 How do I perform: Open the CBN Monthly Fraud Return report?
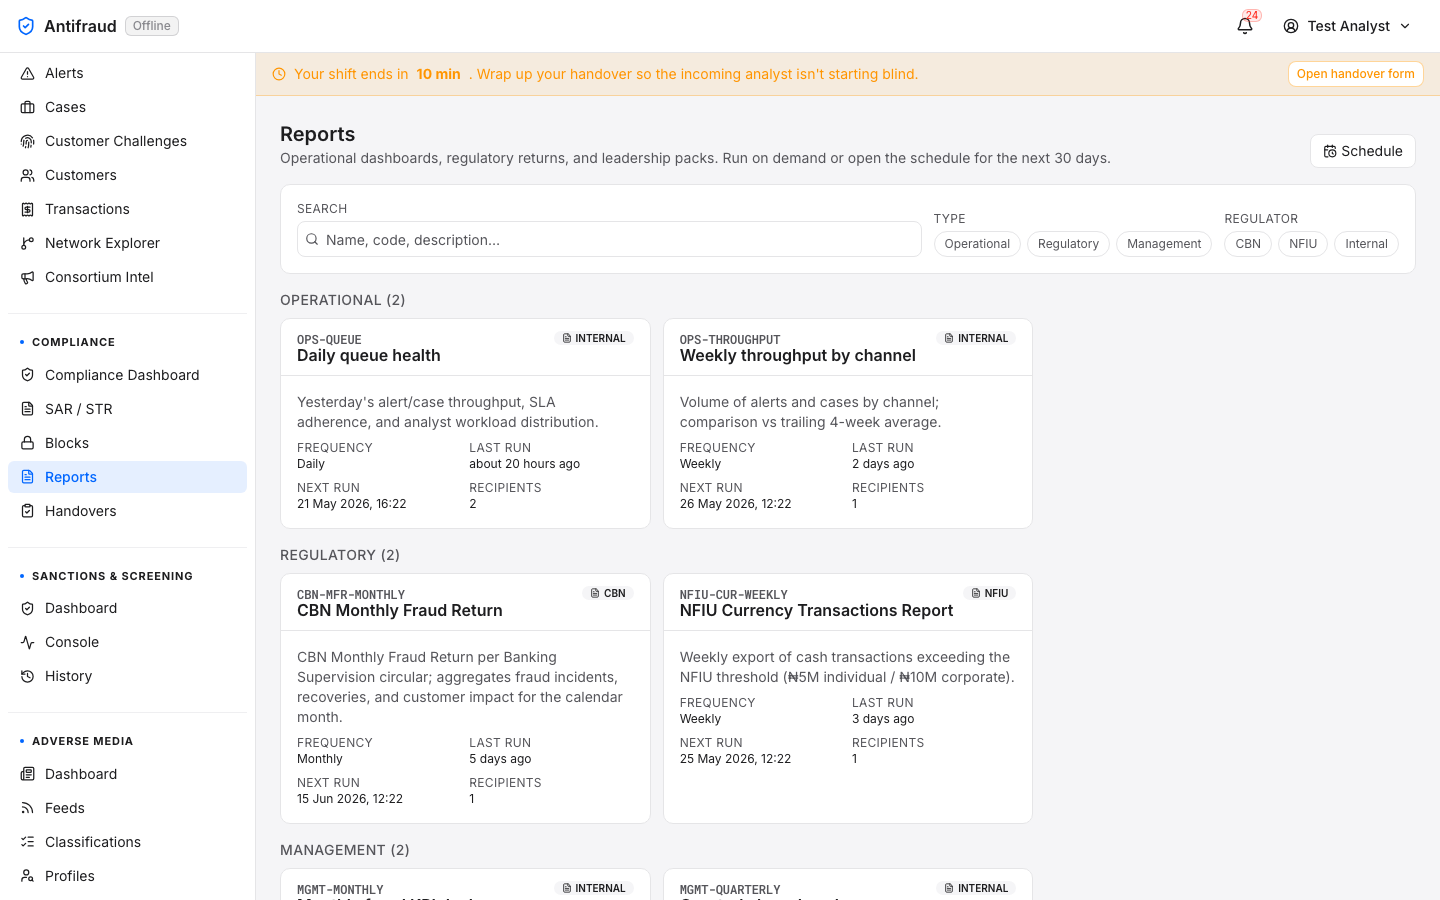[465, 699]
